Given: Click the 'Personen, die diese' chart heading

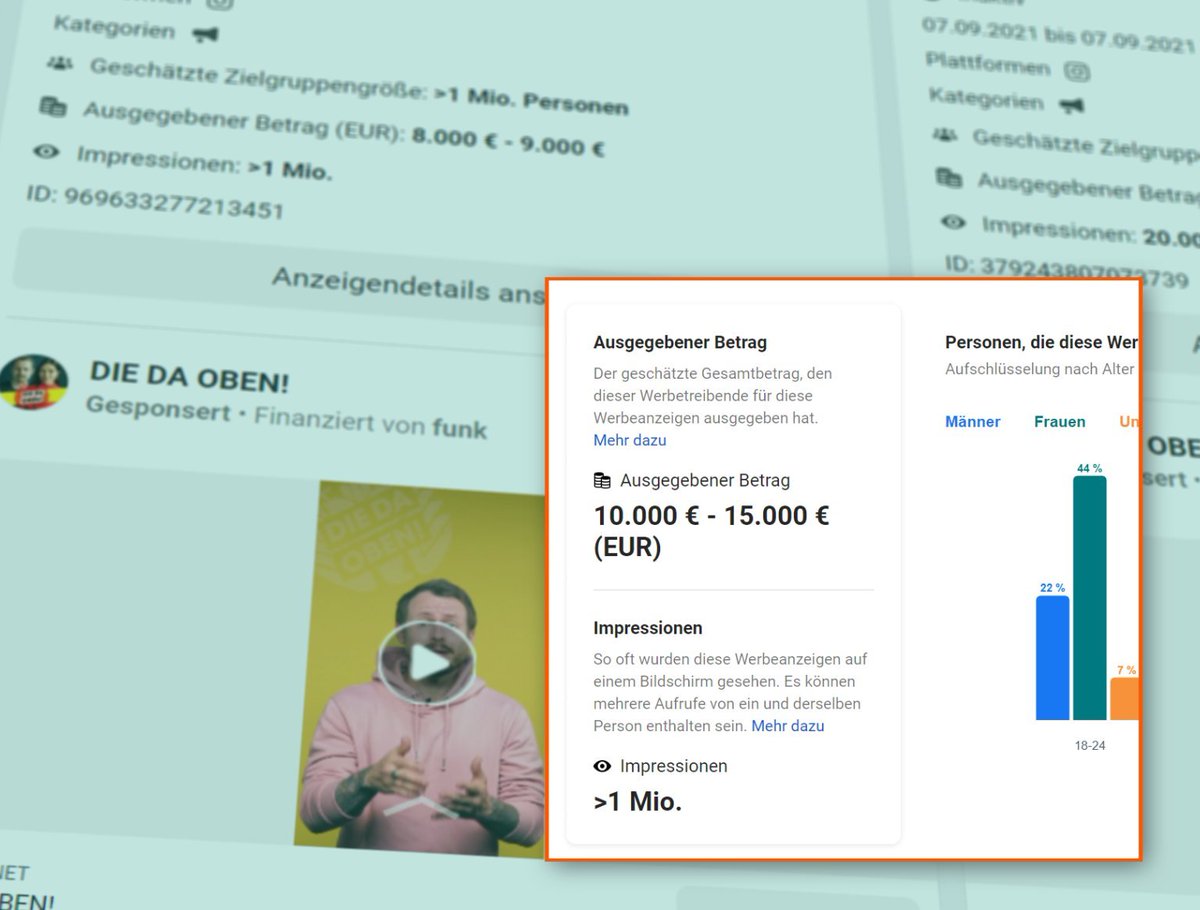Looking at the screenshot, I should (x=1041, y=343).
